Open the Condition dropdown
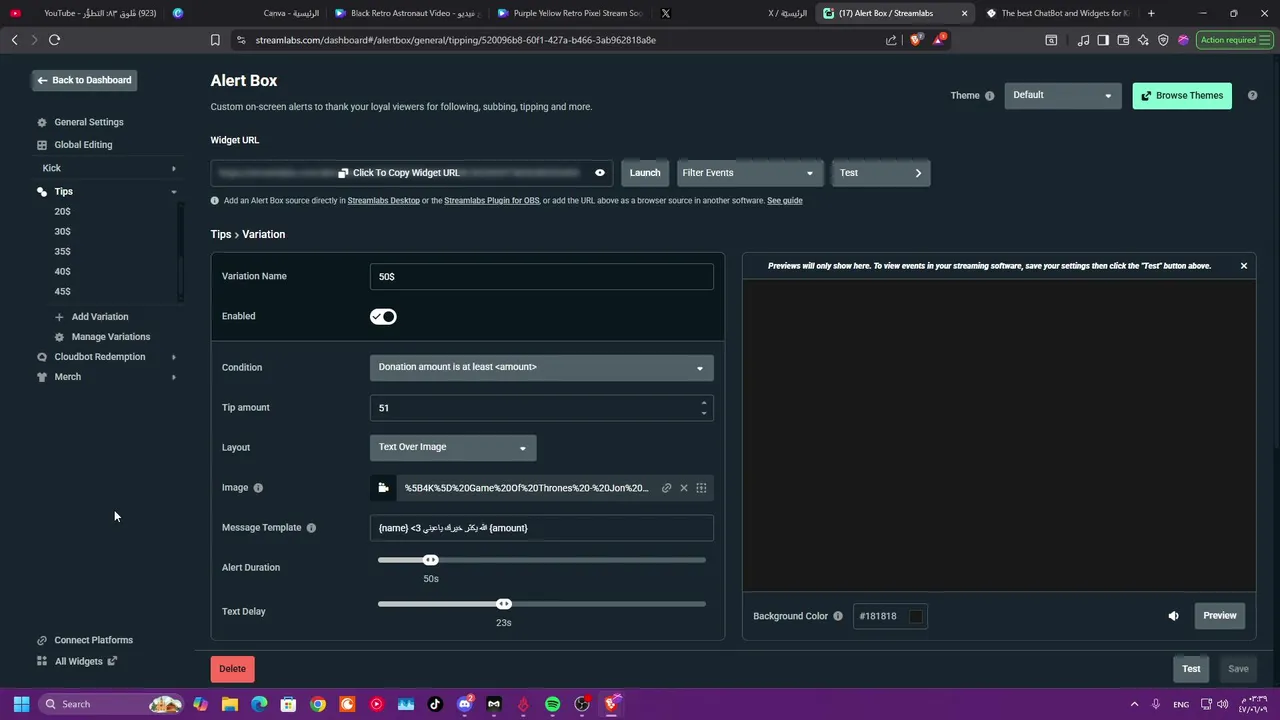Image resolution: width=1280 pixels, height=720 pixels. (x=541, y=368)
